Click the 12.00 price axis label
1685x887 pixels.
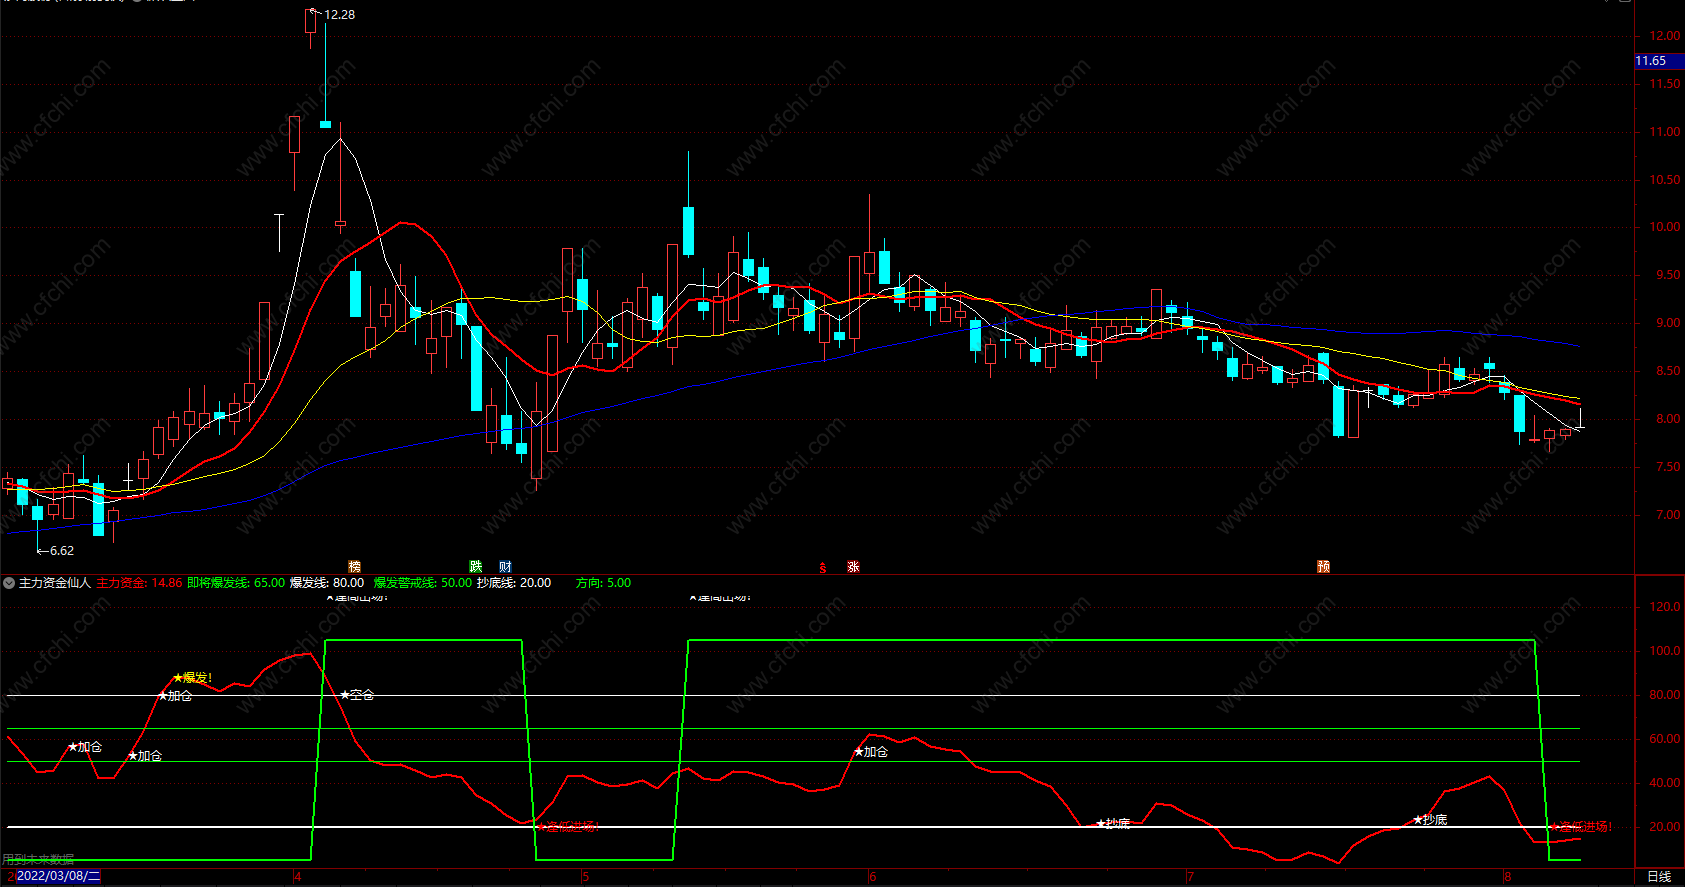1665,36
